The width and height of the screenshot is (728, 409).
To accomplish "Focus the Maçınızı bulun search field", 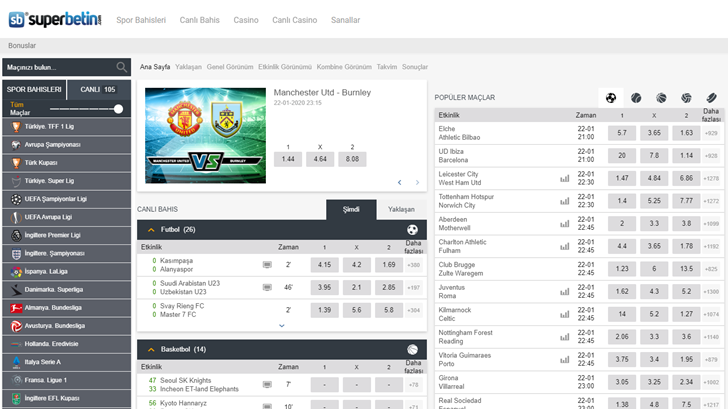I will click(x=66, y=67).
